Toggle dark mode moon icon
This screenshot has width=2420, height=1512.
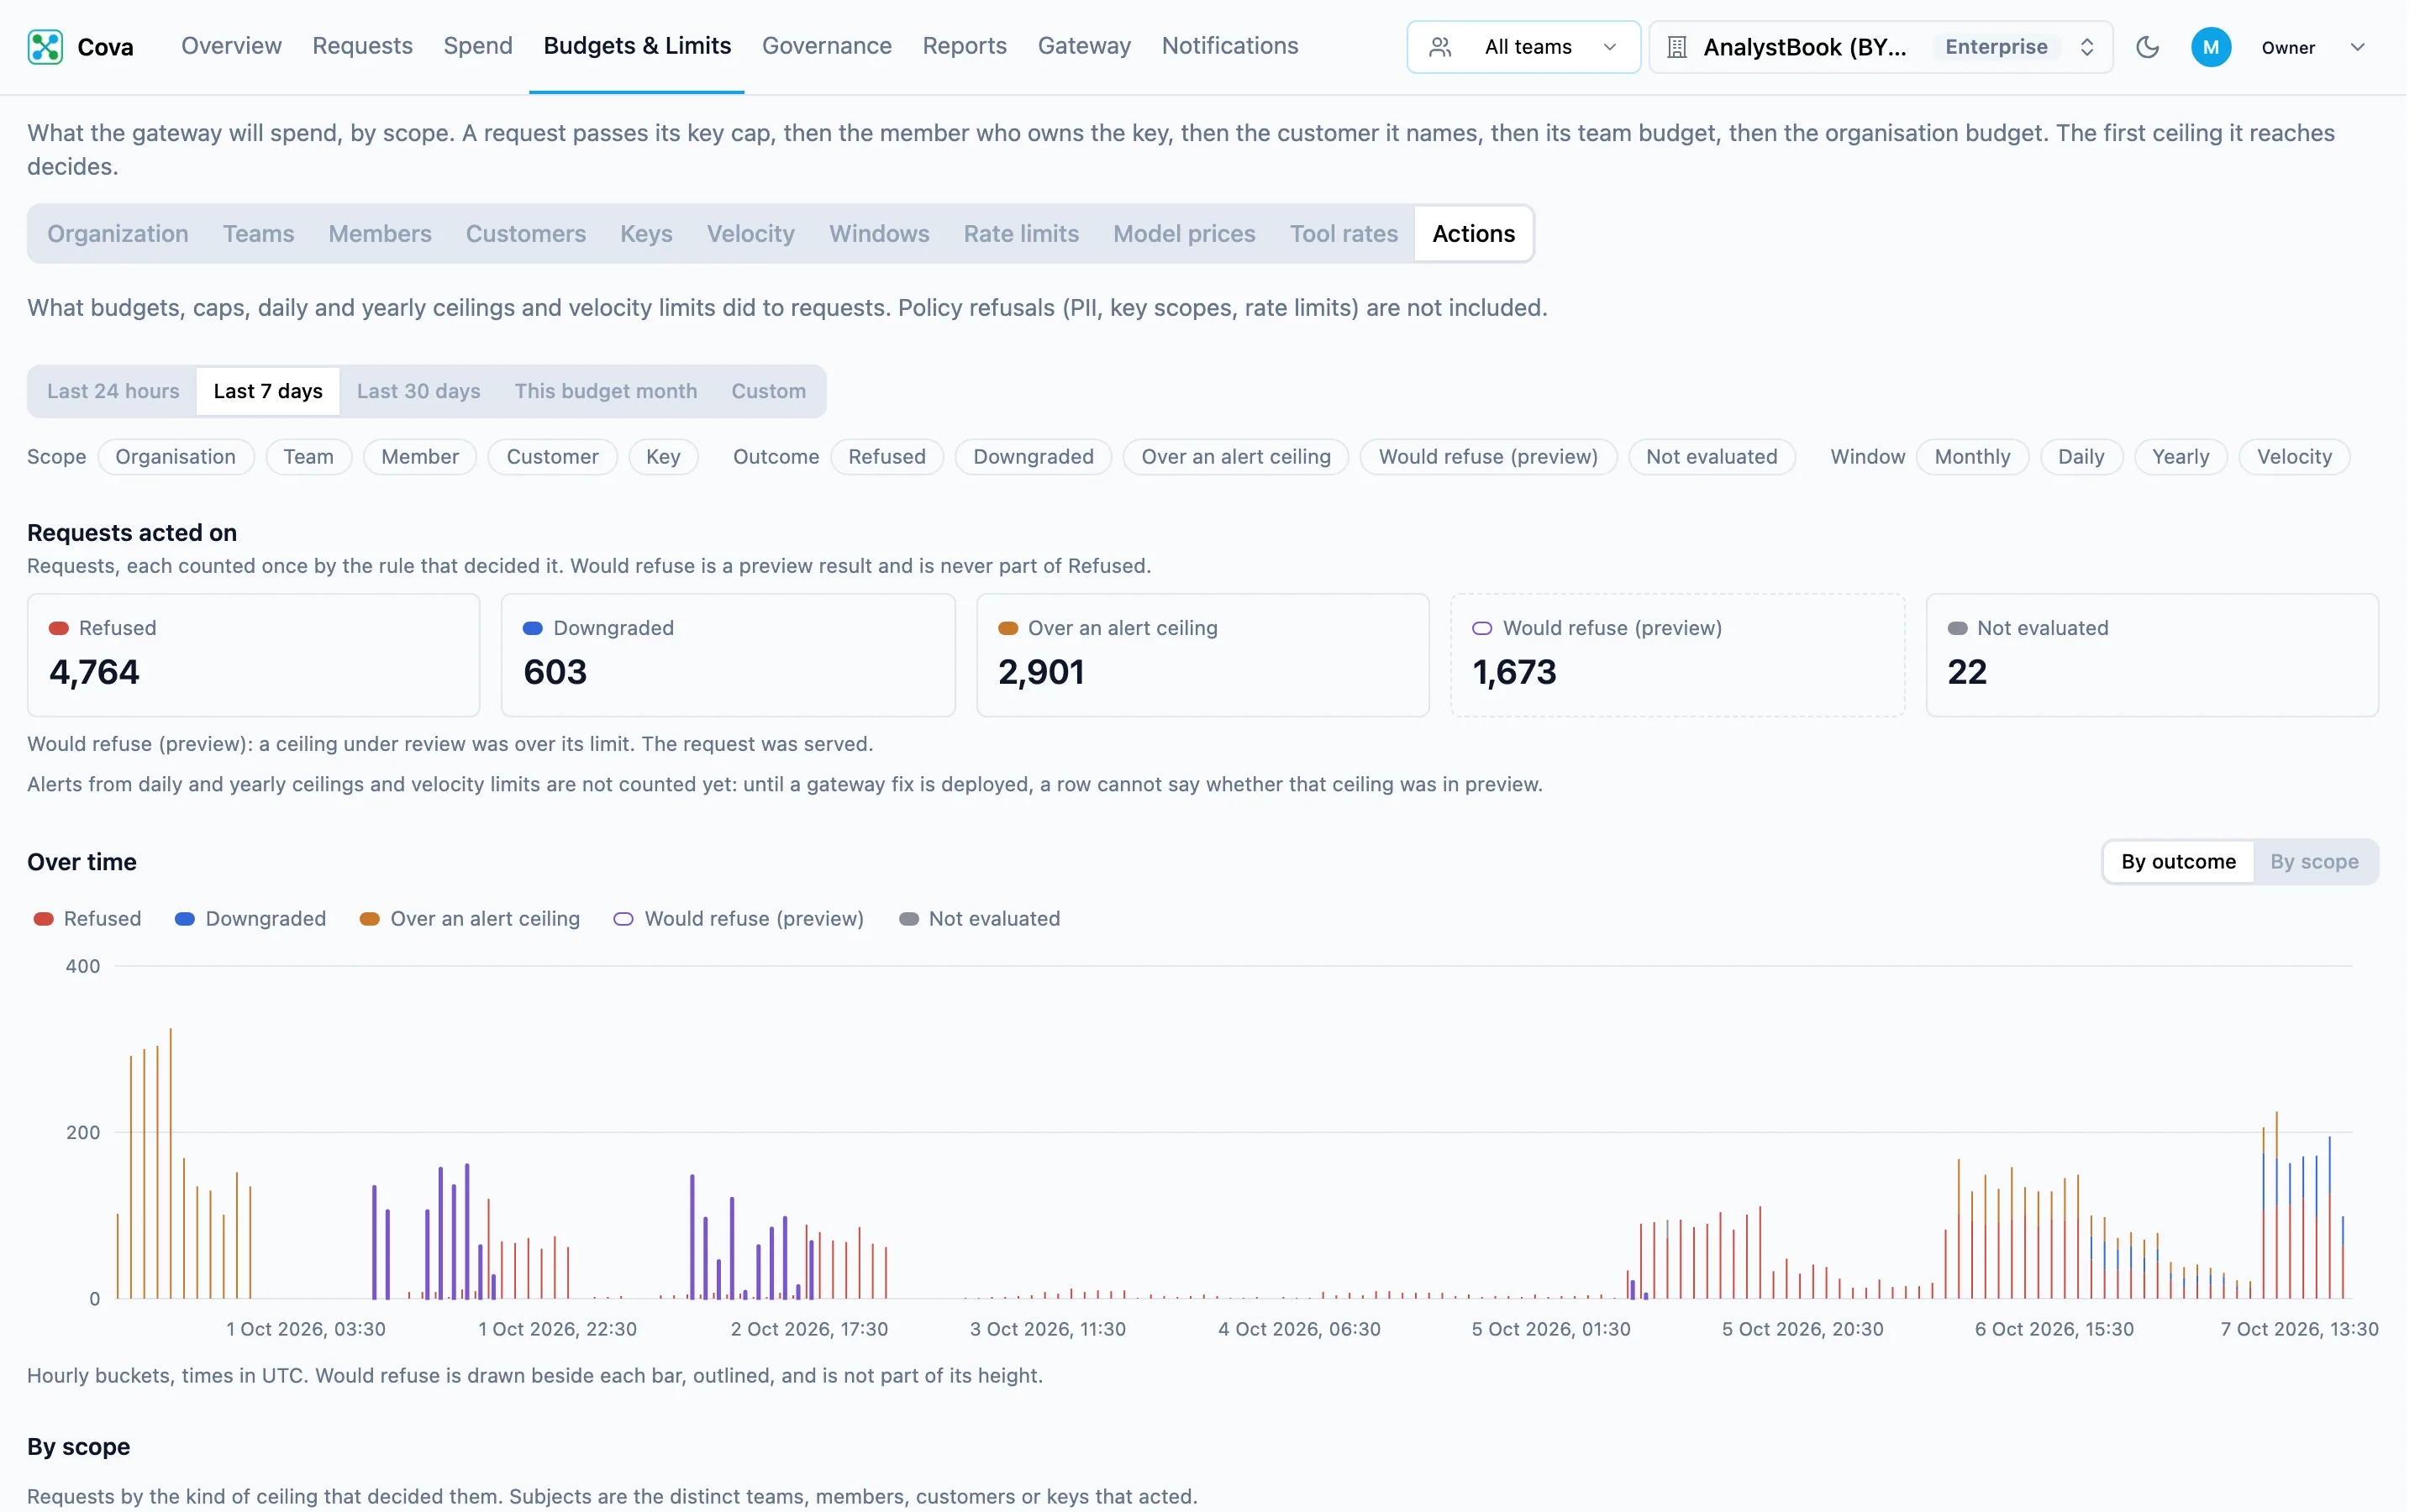2148,47
